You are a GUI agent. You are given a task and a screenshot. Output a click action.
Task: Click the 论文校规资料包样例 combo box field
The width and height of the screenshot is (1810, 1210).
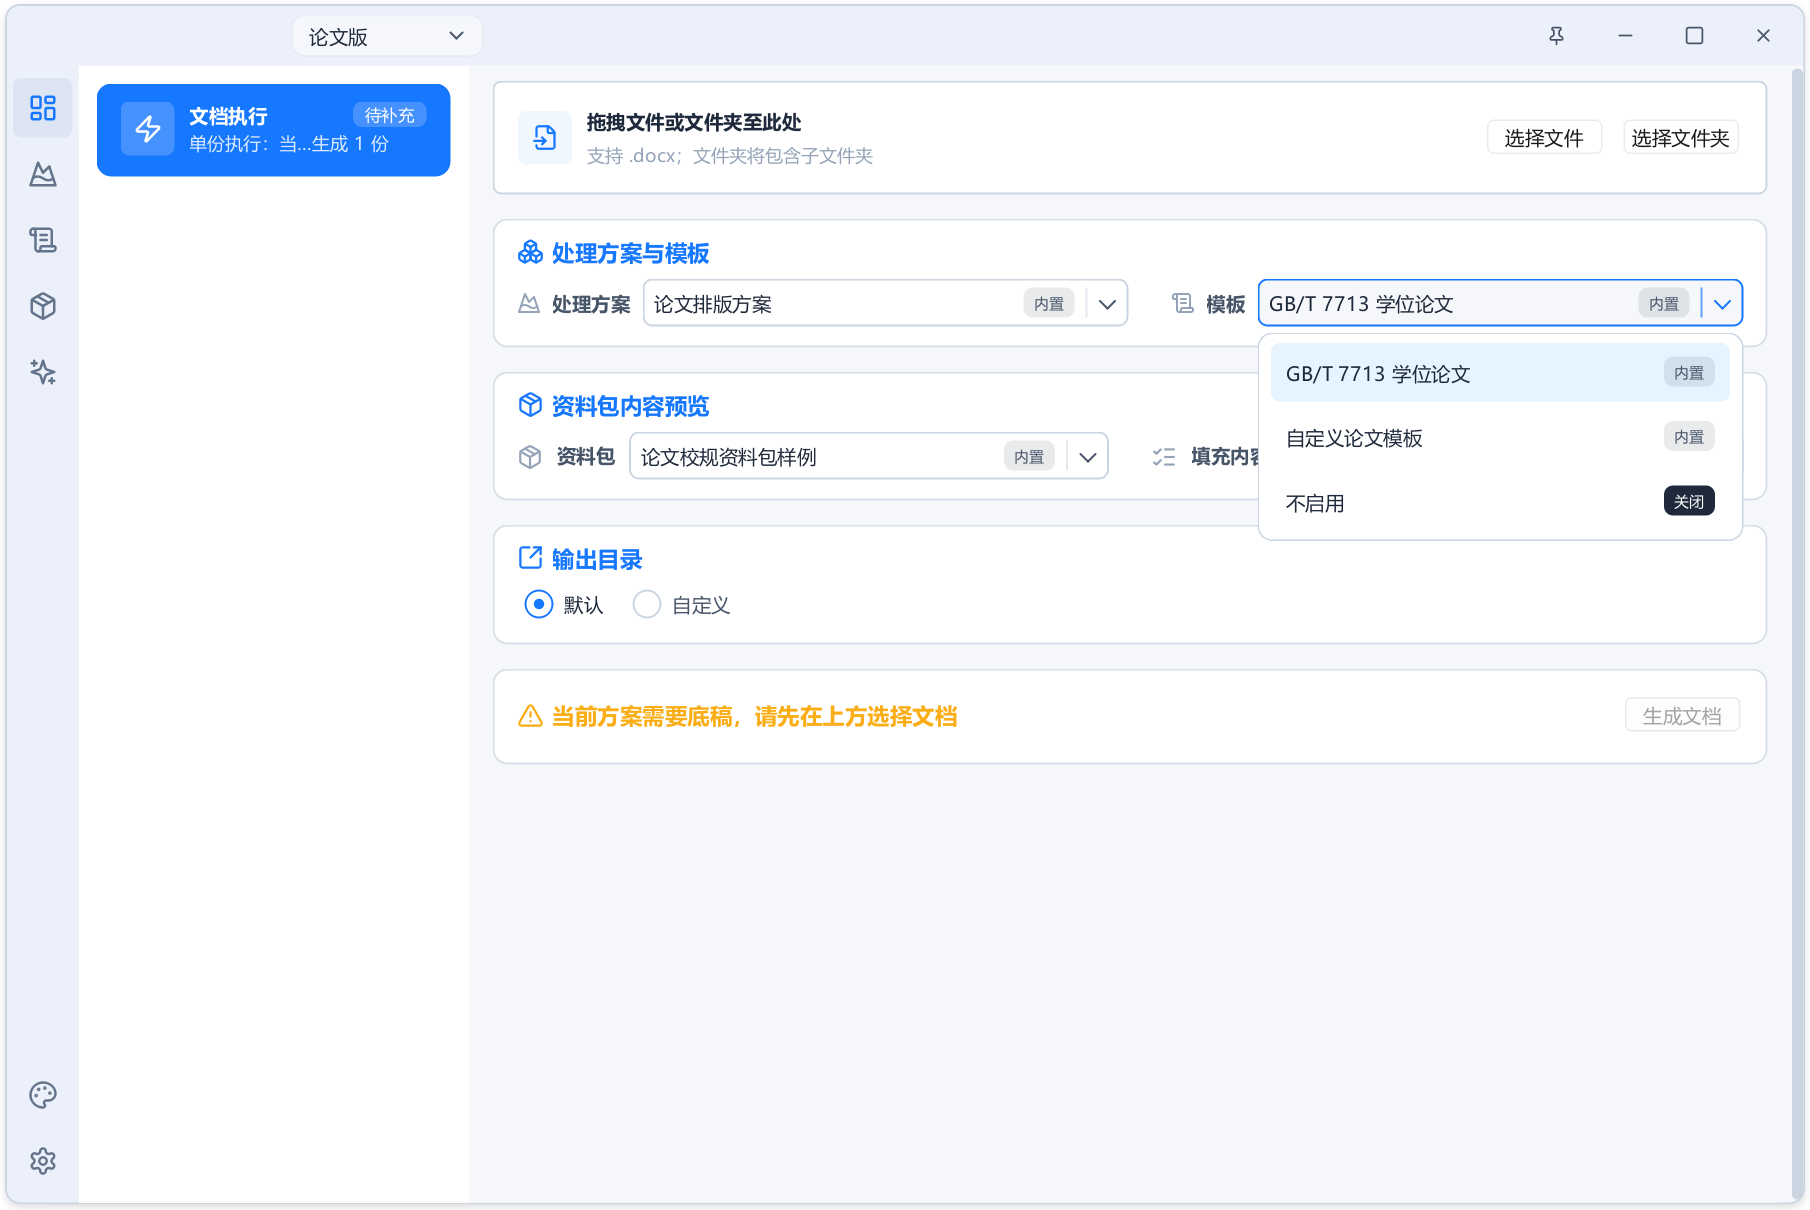click(868, 456)
